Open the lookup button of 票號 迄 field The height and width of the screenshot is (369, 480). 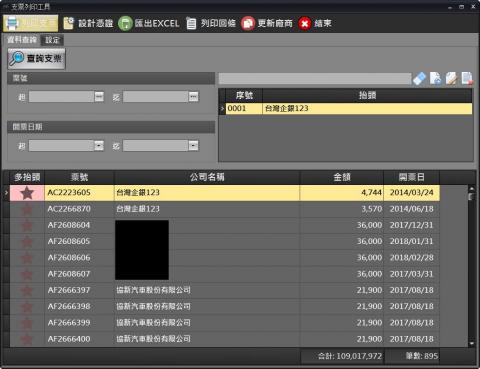(193, 97)
